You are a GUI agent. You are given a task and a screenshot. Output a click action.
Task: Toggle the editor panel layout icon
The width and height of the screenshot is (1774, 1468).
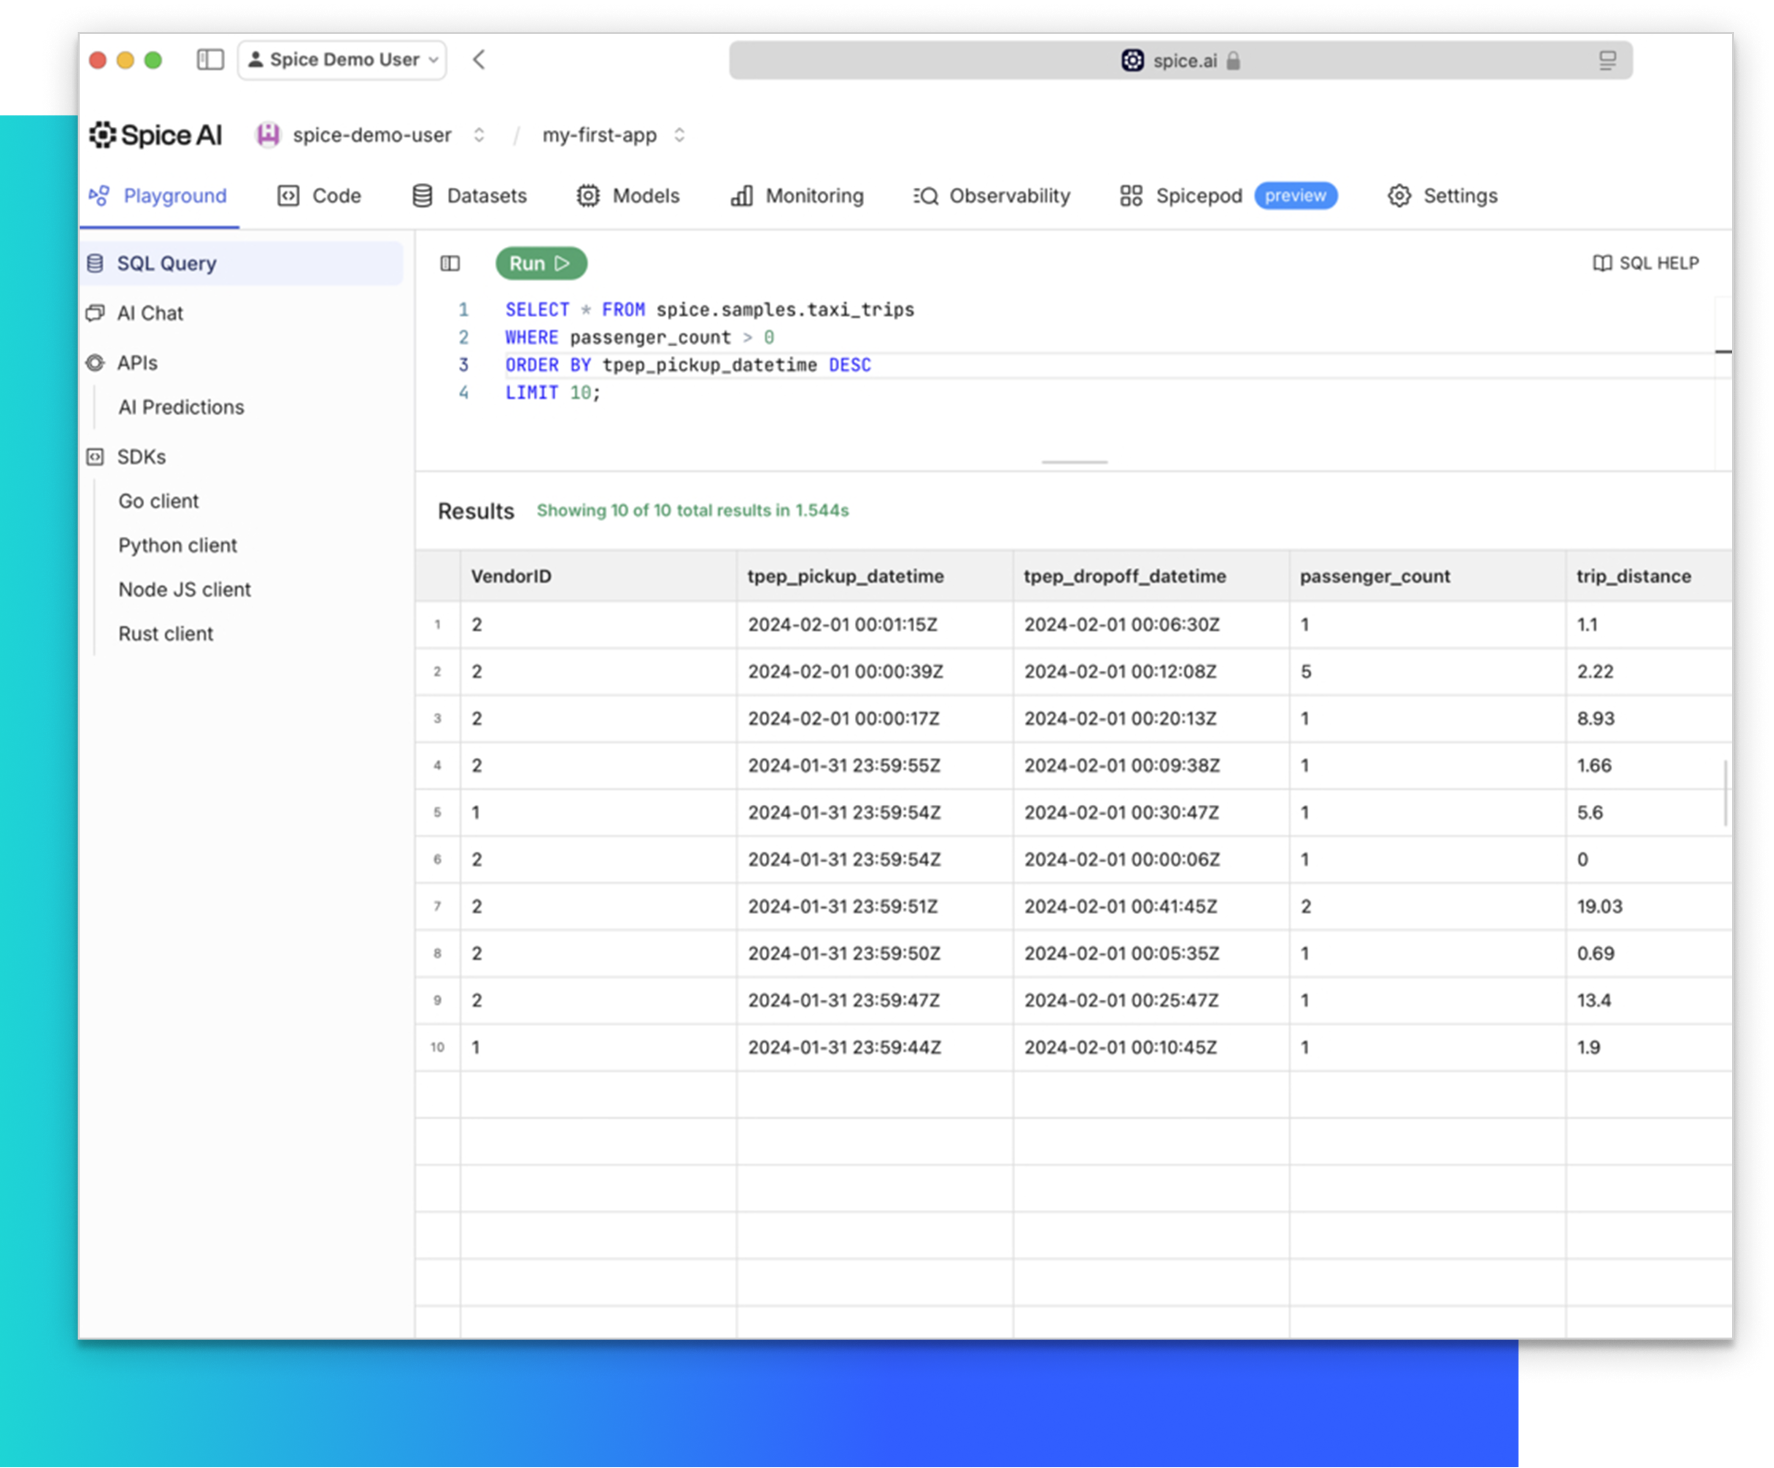(450, 264)
